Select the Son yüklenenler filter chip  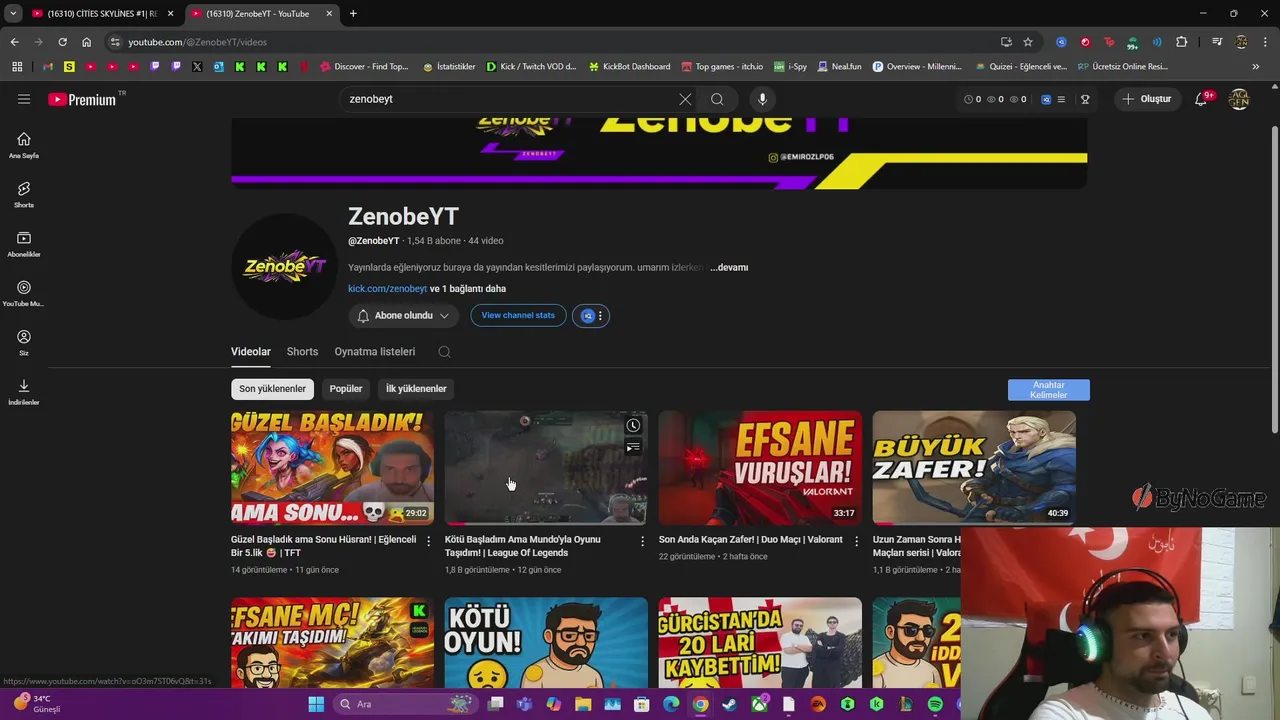[x=272, y=389]
